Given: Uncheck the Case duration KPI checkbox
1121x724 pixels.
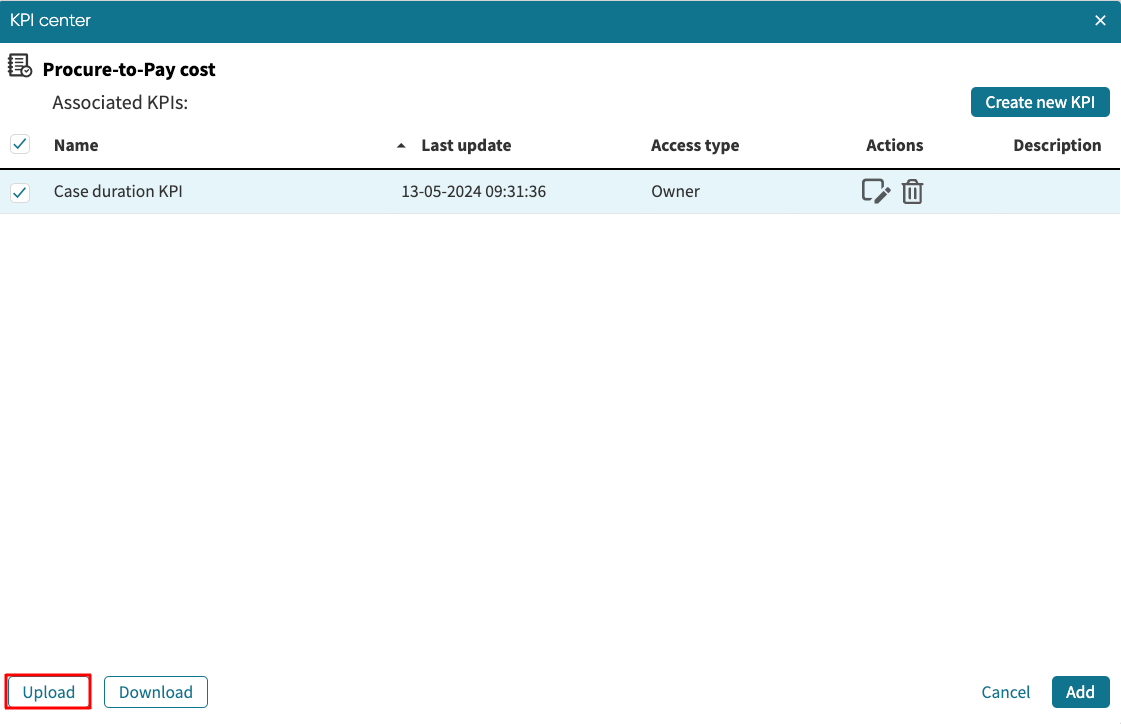Looking at the screenshot, I should coord(20,192).
